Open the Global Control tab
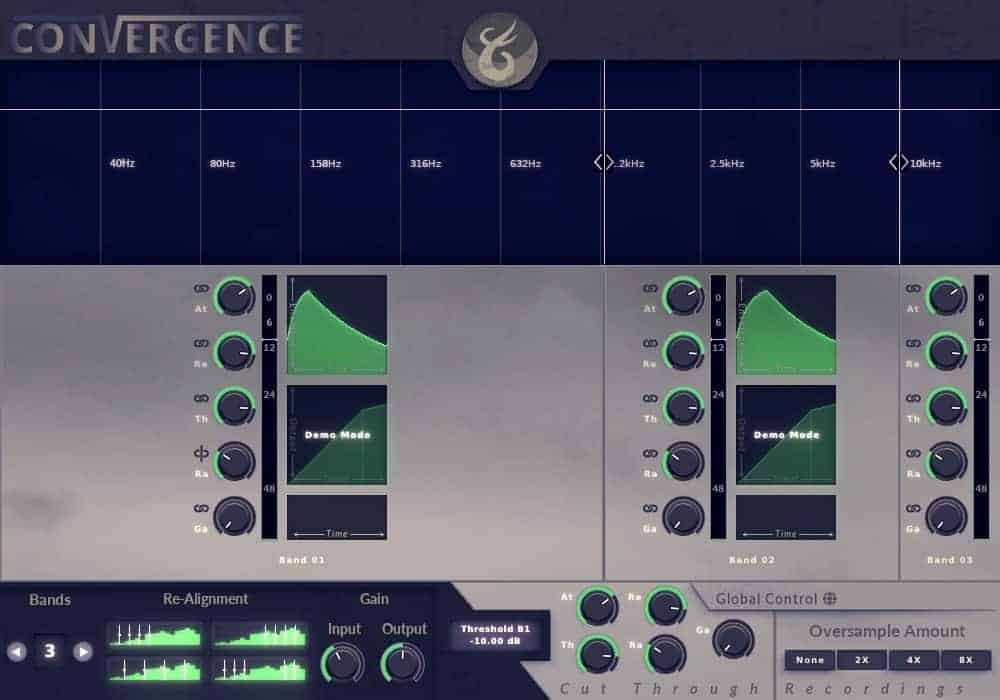This screenshot has height=700, width=1000. click(x=765, y=599)
